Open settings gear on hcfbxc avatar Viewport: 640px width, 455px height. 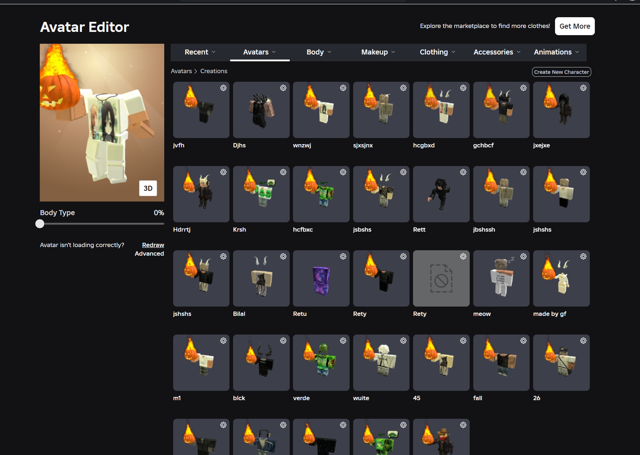pos(343,172)
